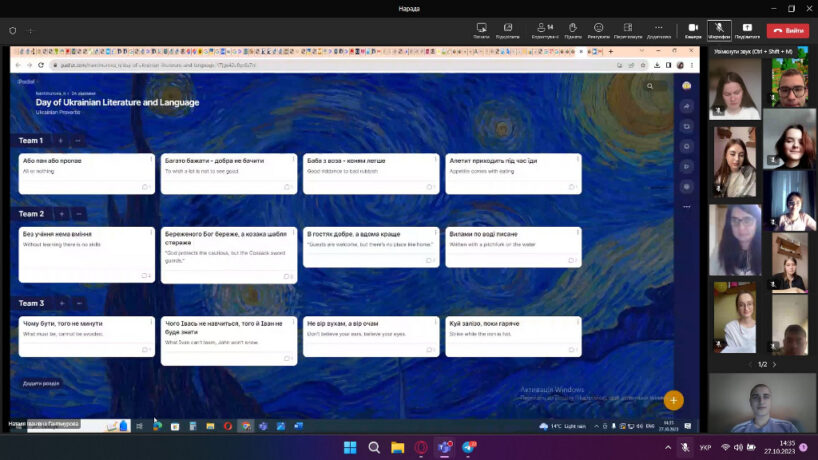The width and height of the screenshot is (818, 460).
Task: Add a post to Team 1 section
Action: pyautogui.click(x=61, y=140)
